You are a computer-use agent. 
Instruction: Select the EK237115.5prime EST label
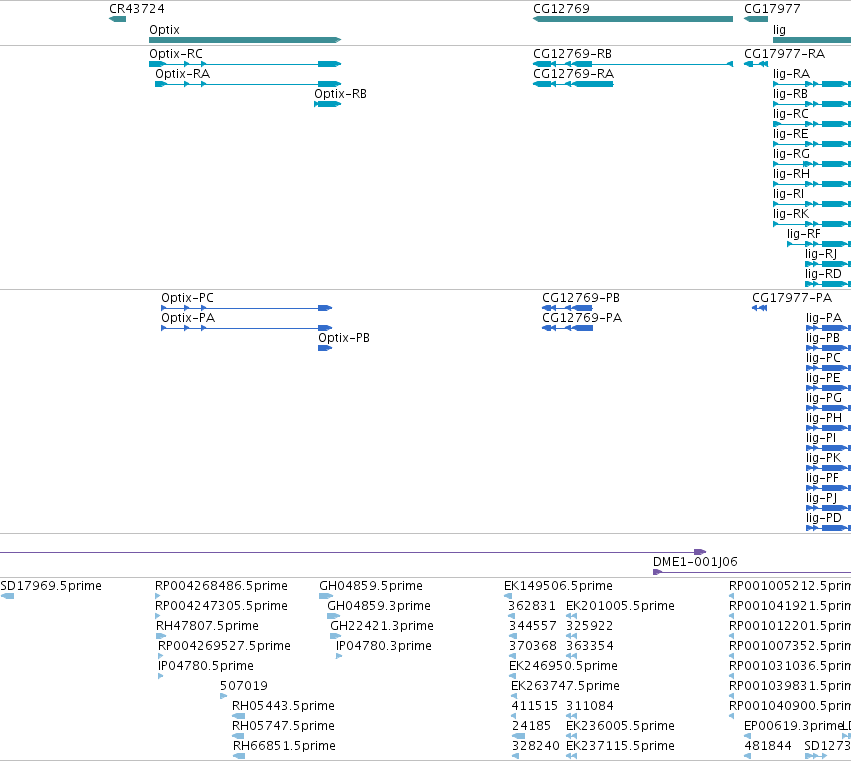[620, 746]
